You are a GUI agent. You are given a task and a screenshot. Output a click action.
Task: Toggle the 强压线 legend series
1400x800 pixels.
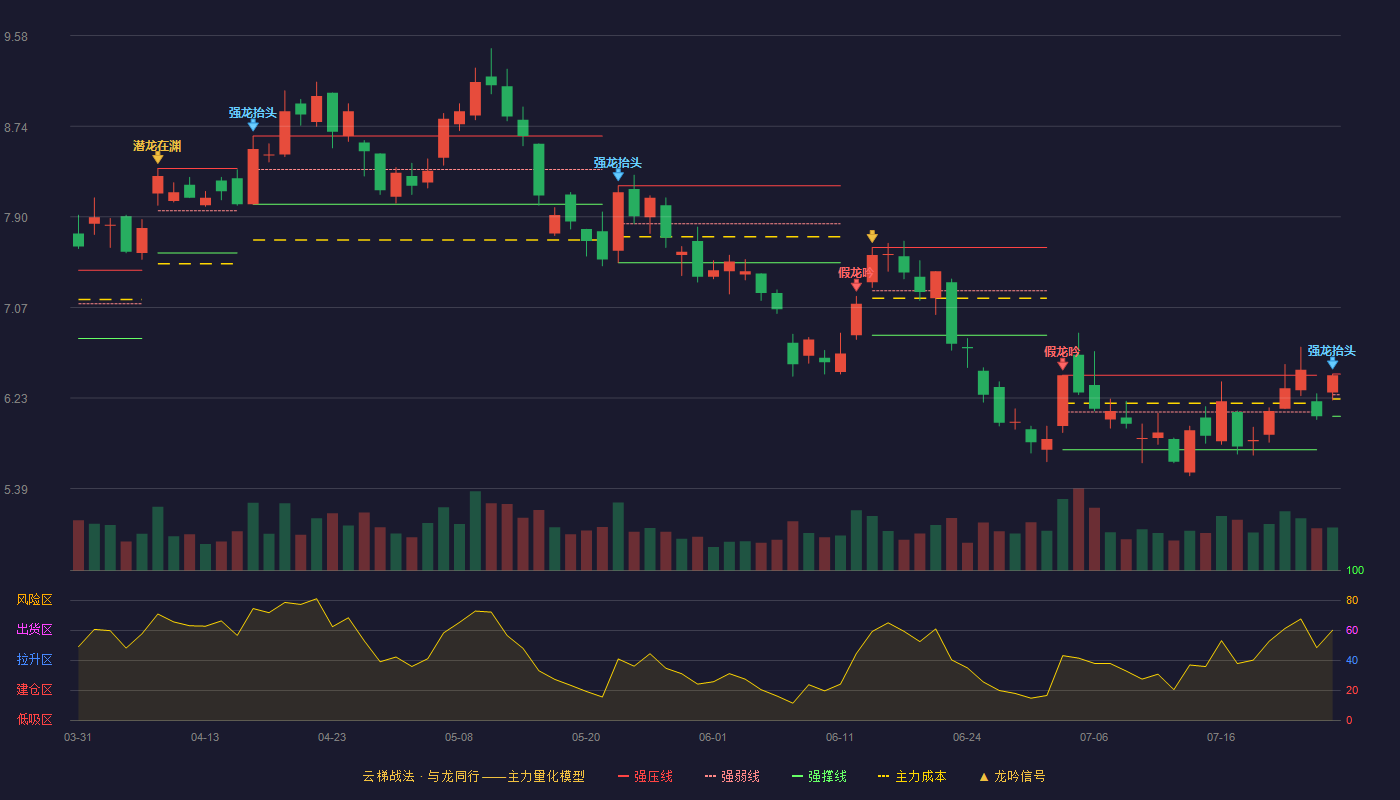coord(645,776)
